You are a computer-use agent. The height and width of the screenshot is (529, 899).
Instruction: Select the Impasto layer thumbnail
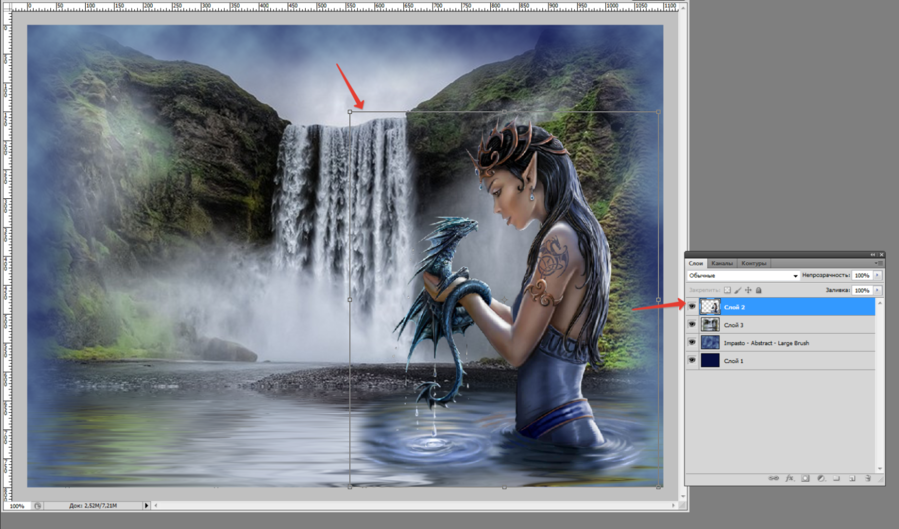pyautogui.click(x=710, y=343)
